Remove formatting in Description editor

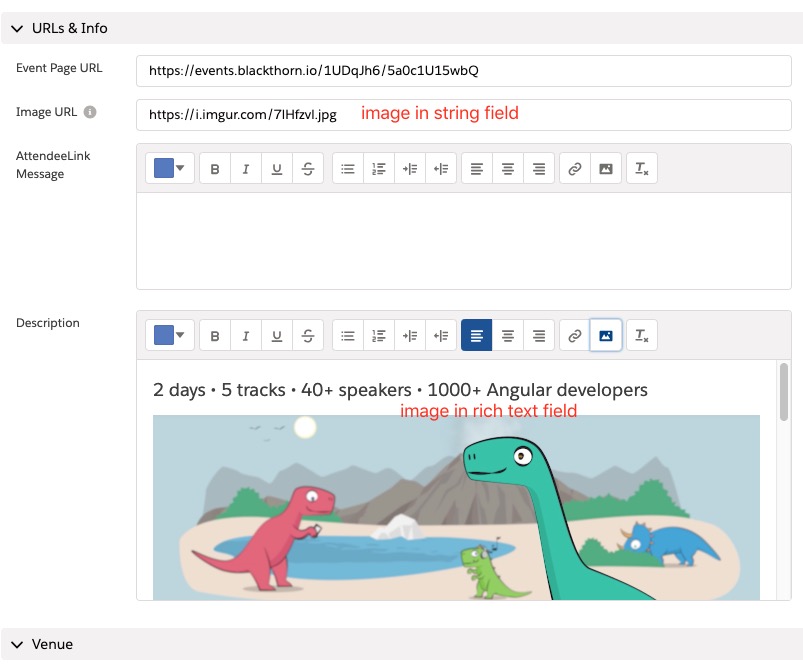642,335
